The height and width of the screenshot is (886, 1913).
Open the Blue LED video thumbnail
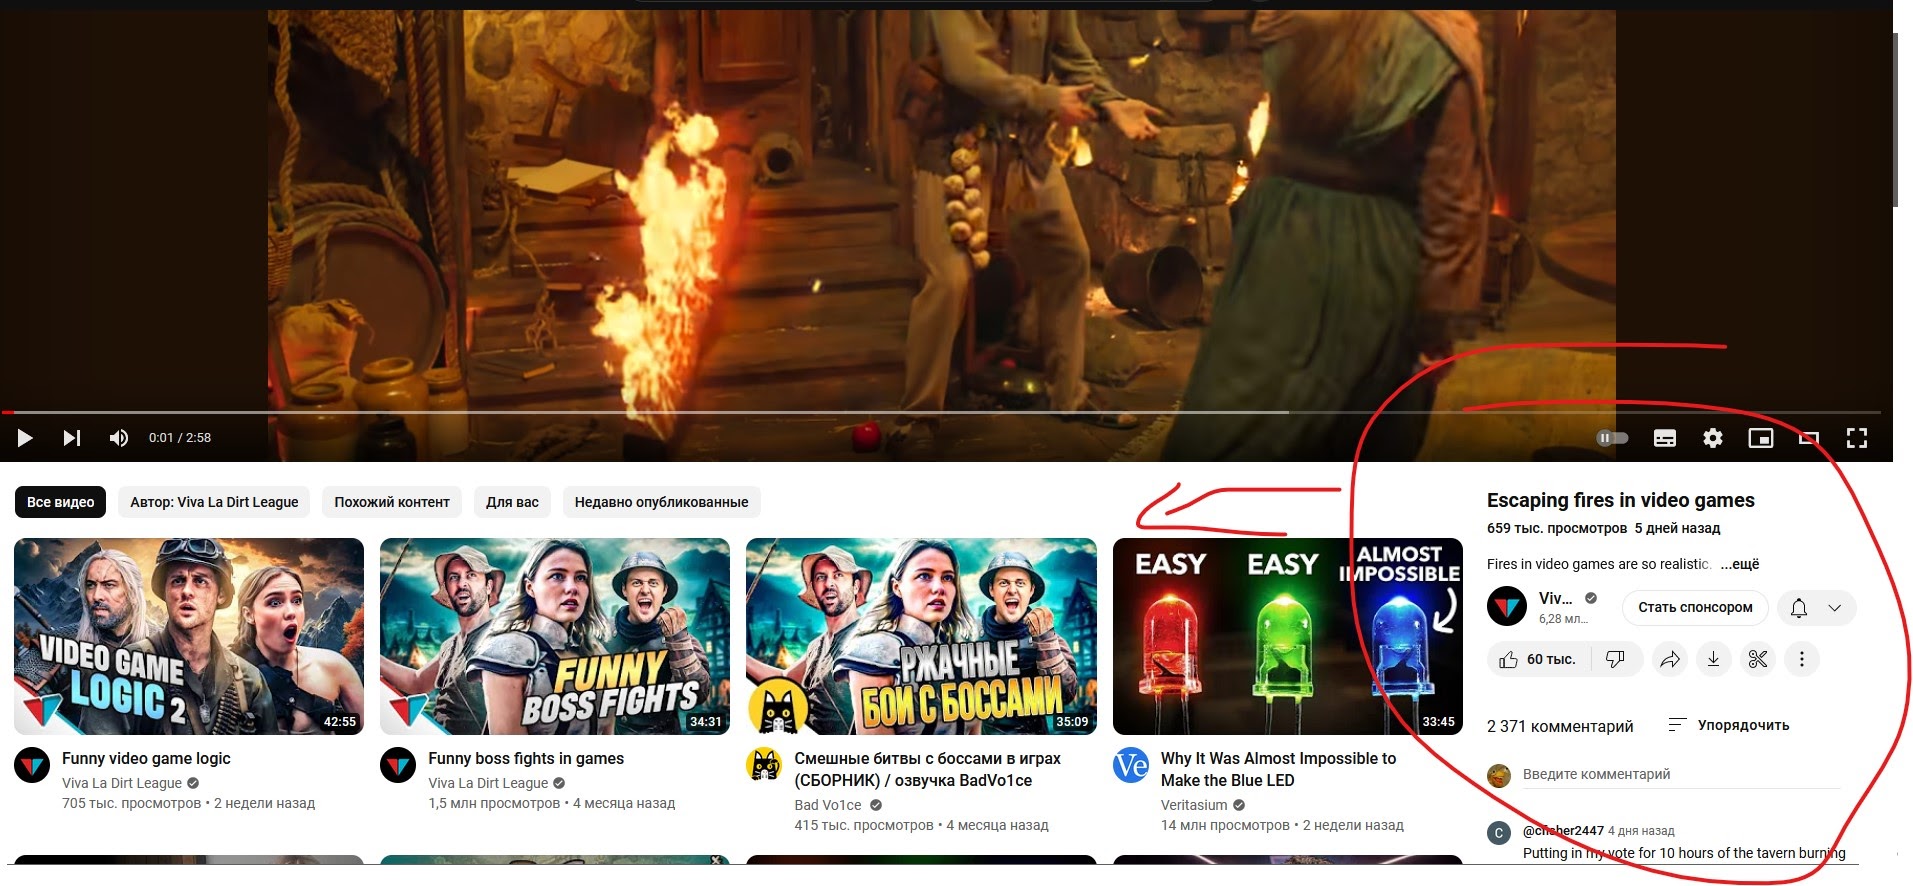[1288, 636]
